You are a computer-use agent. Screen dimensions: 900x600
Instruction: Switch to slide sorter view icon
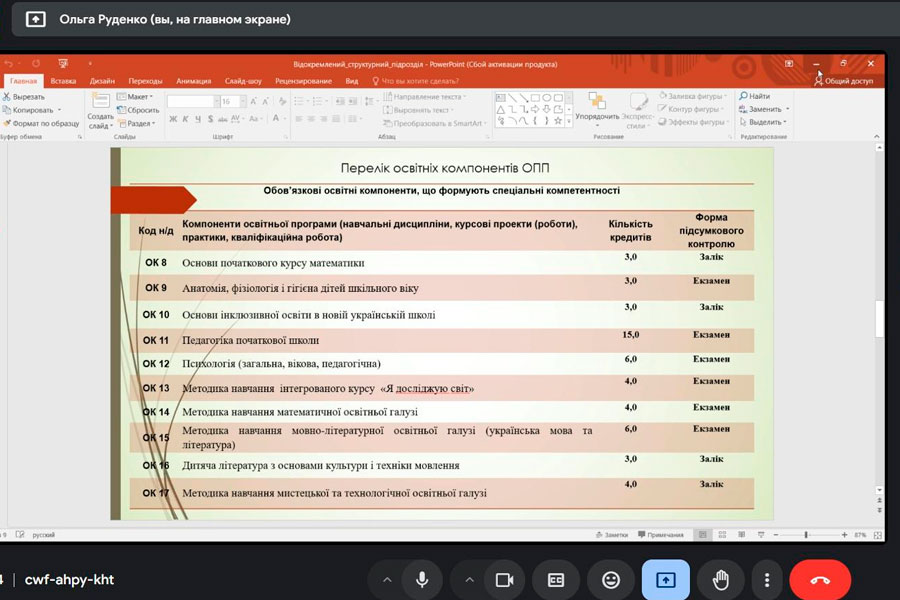coord(725,535)
